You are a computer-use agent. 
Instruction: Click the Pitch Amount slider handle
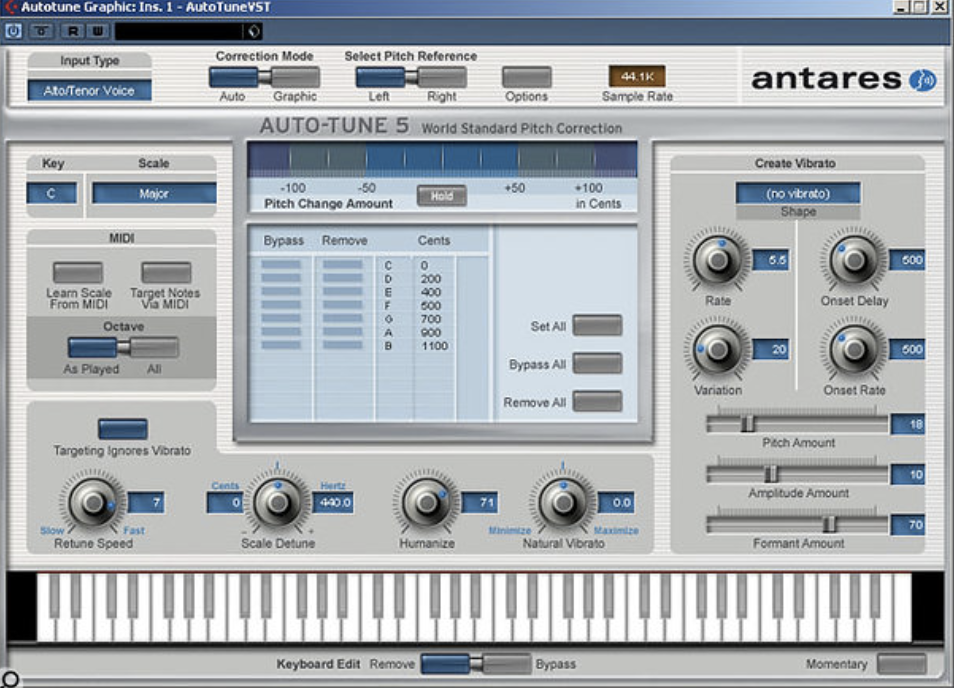tap(747, 423)
